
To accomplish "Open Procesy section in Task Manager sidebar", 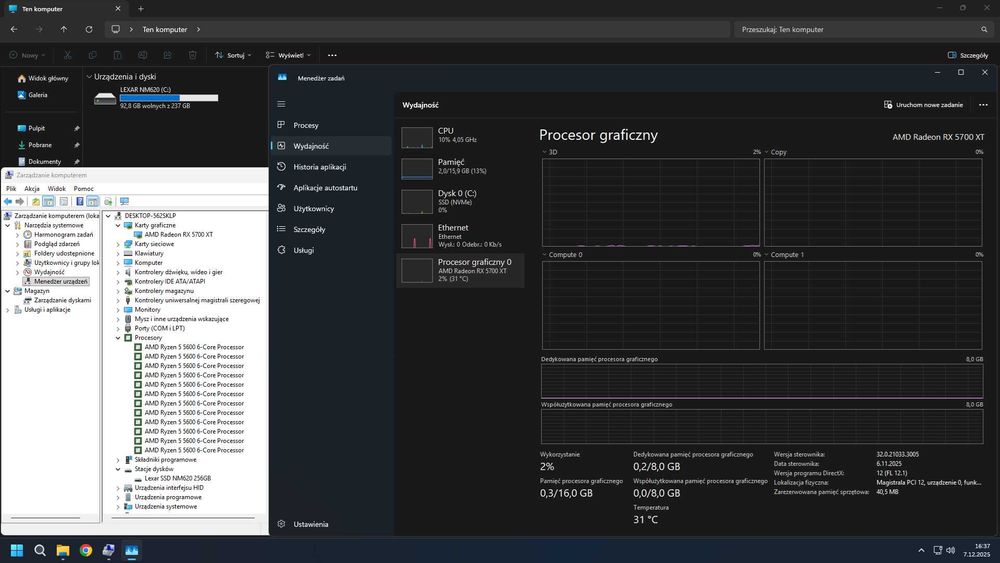I will tap(306, 125).
